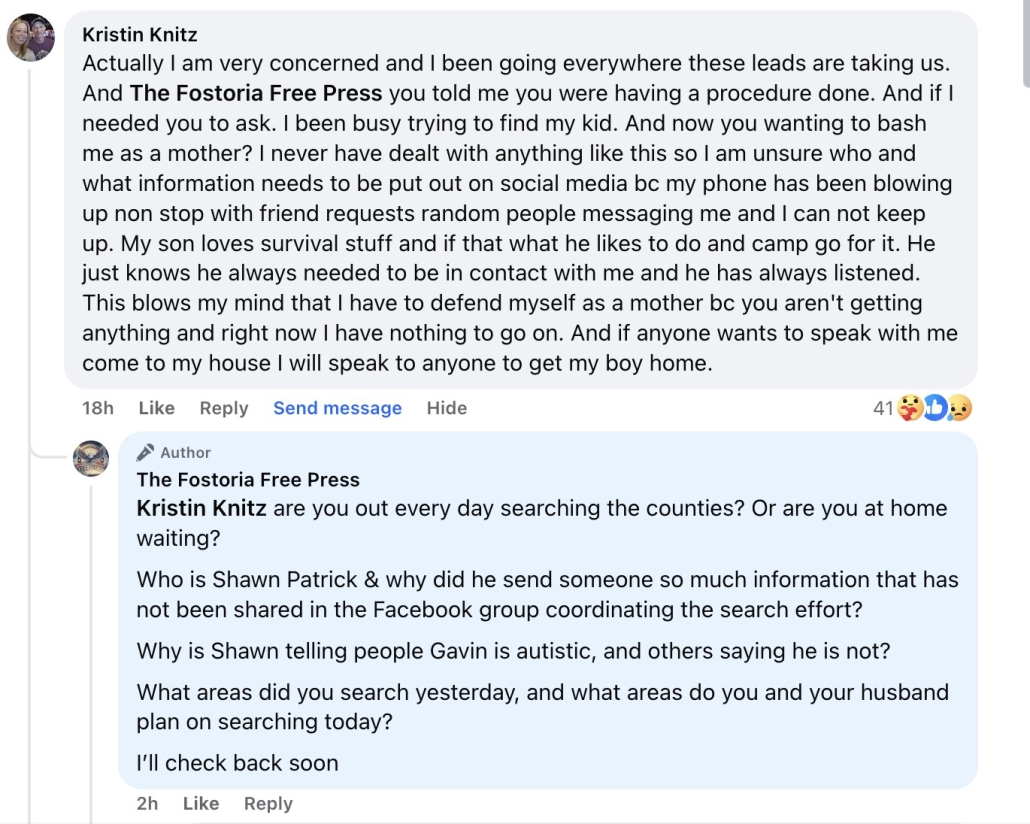
Task: Open Kristin Knitz commenter name link
Action: [140, 34]
